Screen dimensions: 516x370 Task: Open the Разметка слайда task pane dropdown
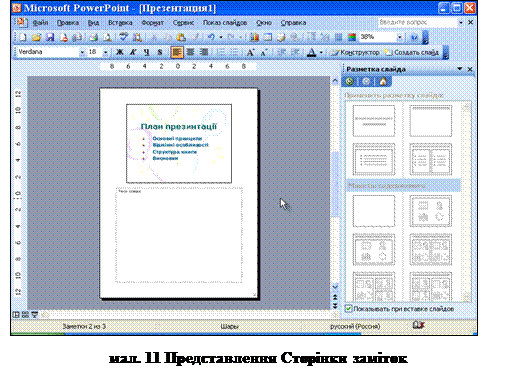pos(460,69)
